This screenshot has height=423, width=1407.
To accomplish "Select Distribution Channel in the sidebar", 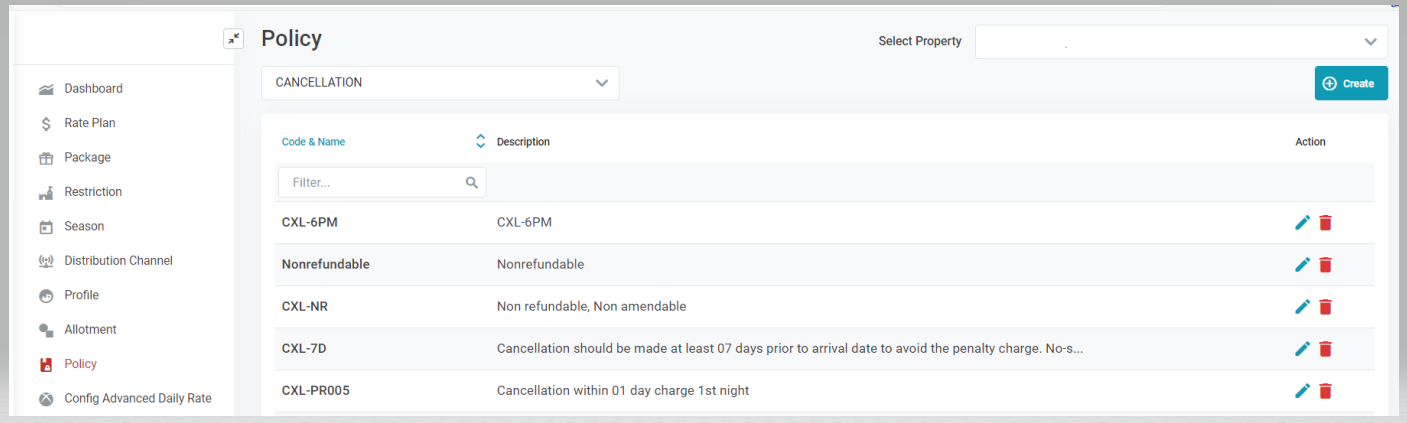I will [118, 261].
